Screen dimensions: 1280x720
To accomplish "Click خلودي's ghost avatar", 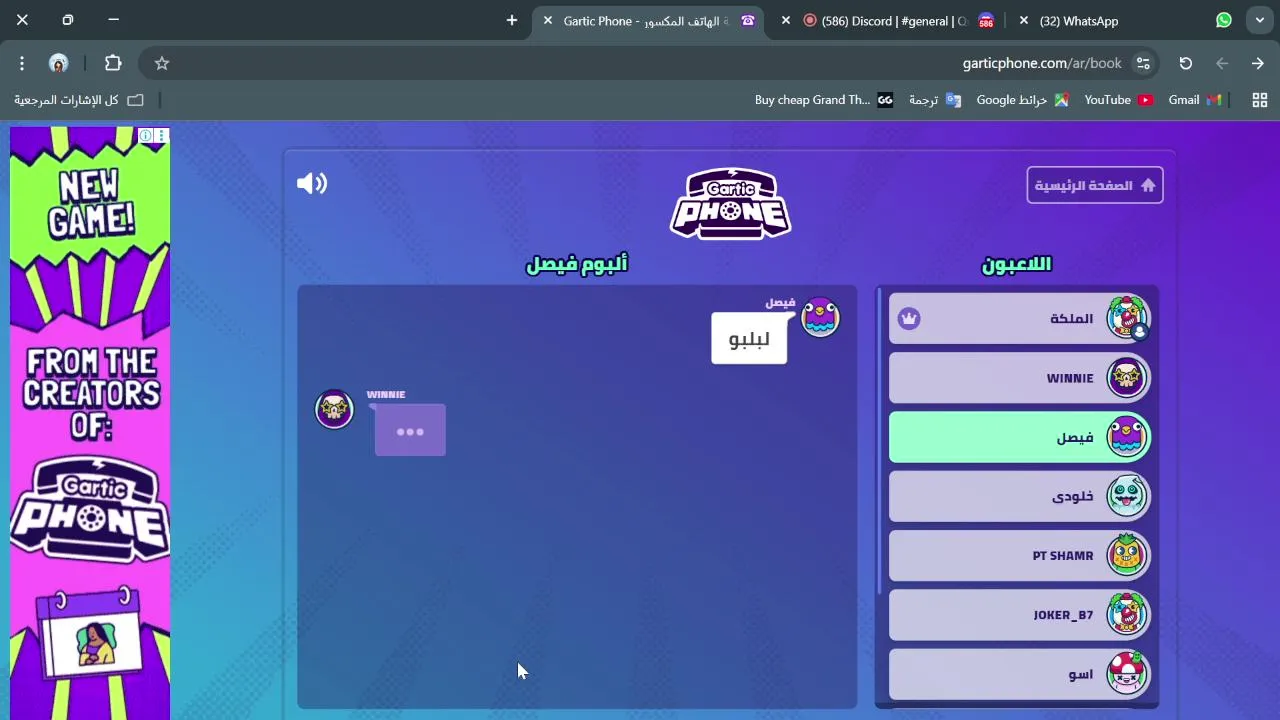I will point(1127,496).
